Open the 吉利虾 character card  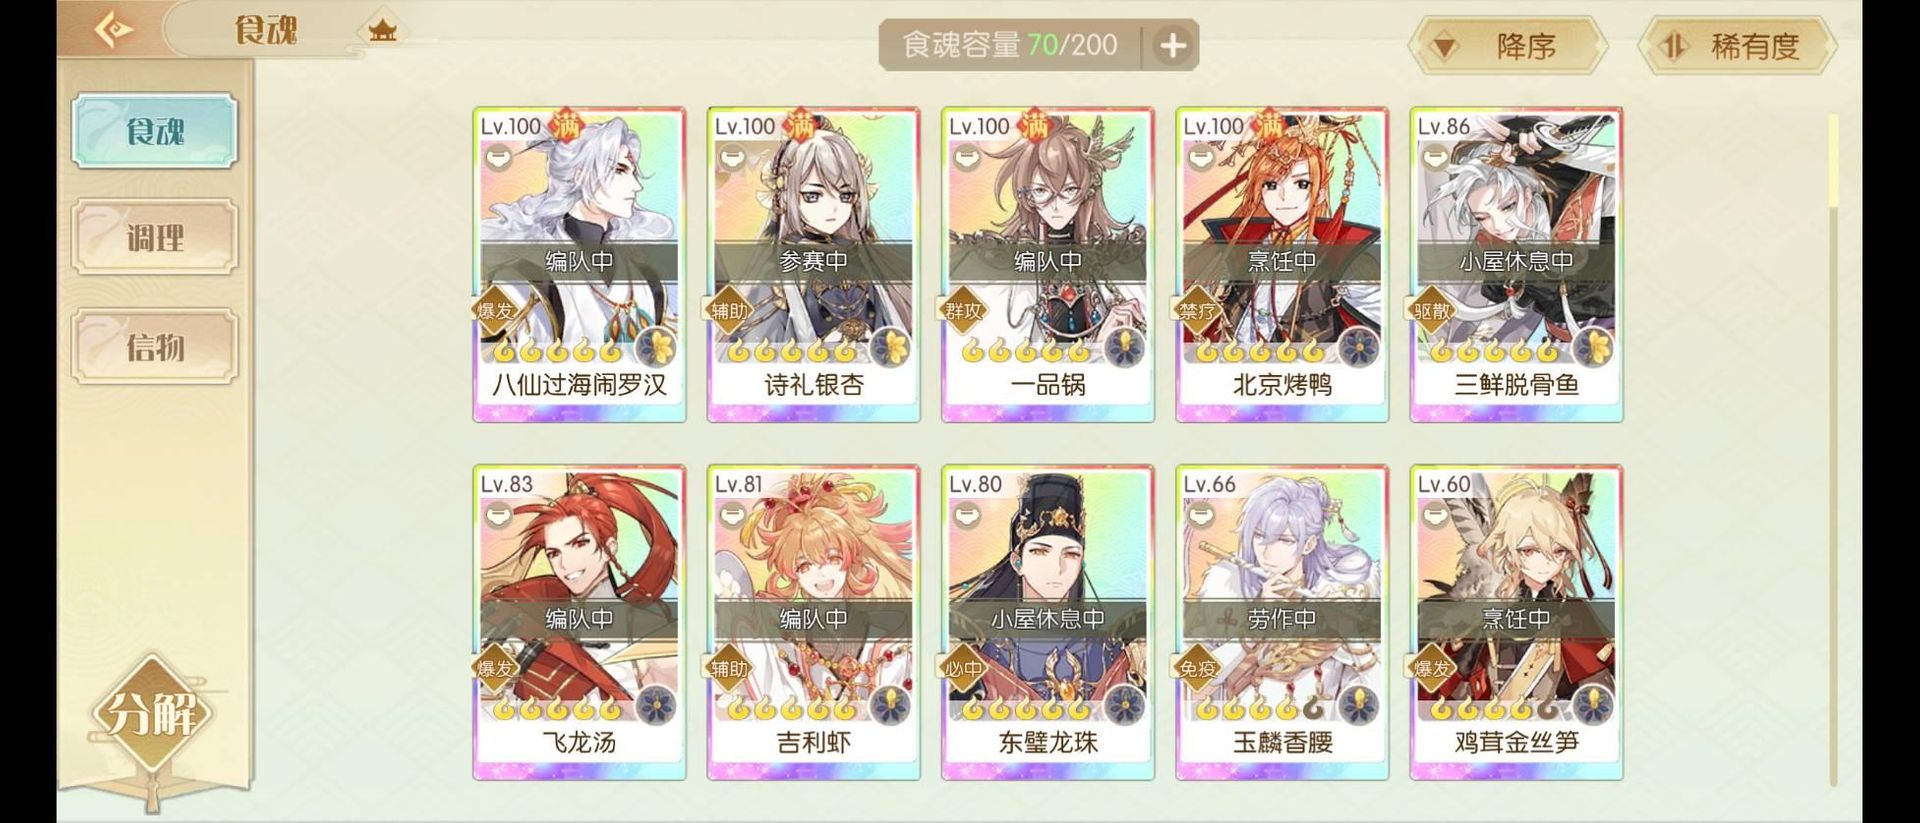tap(813, 622)
